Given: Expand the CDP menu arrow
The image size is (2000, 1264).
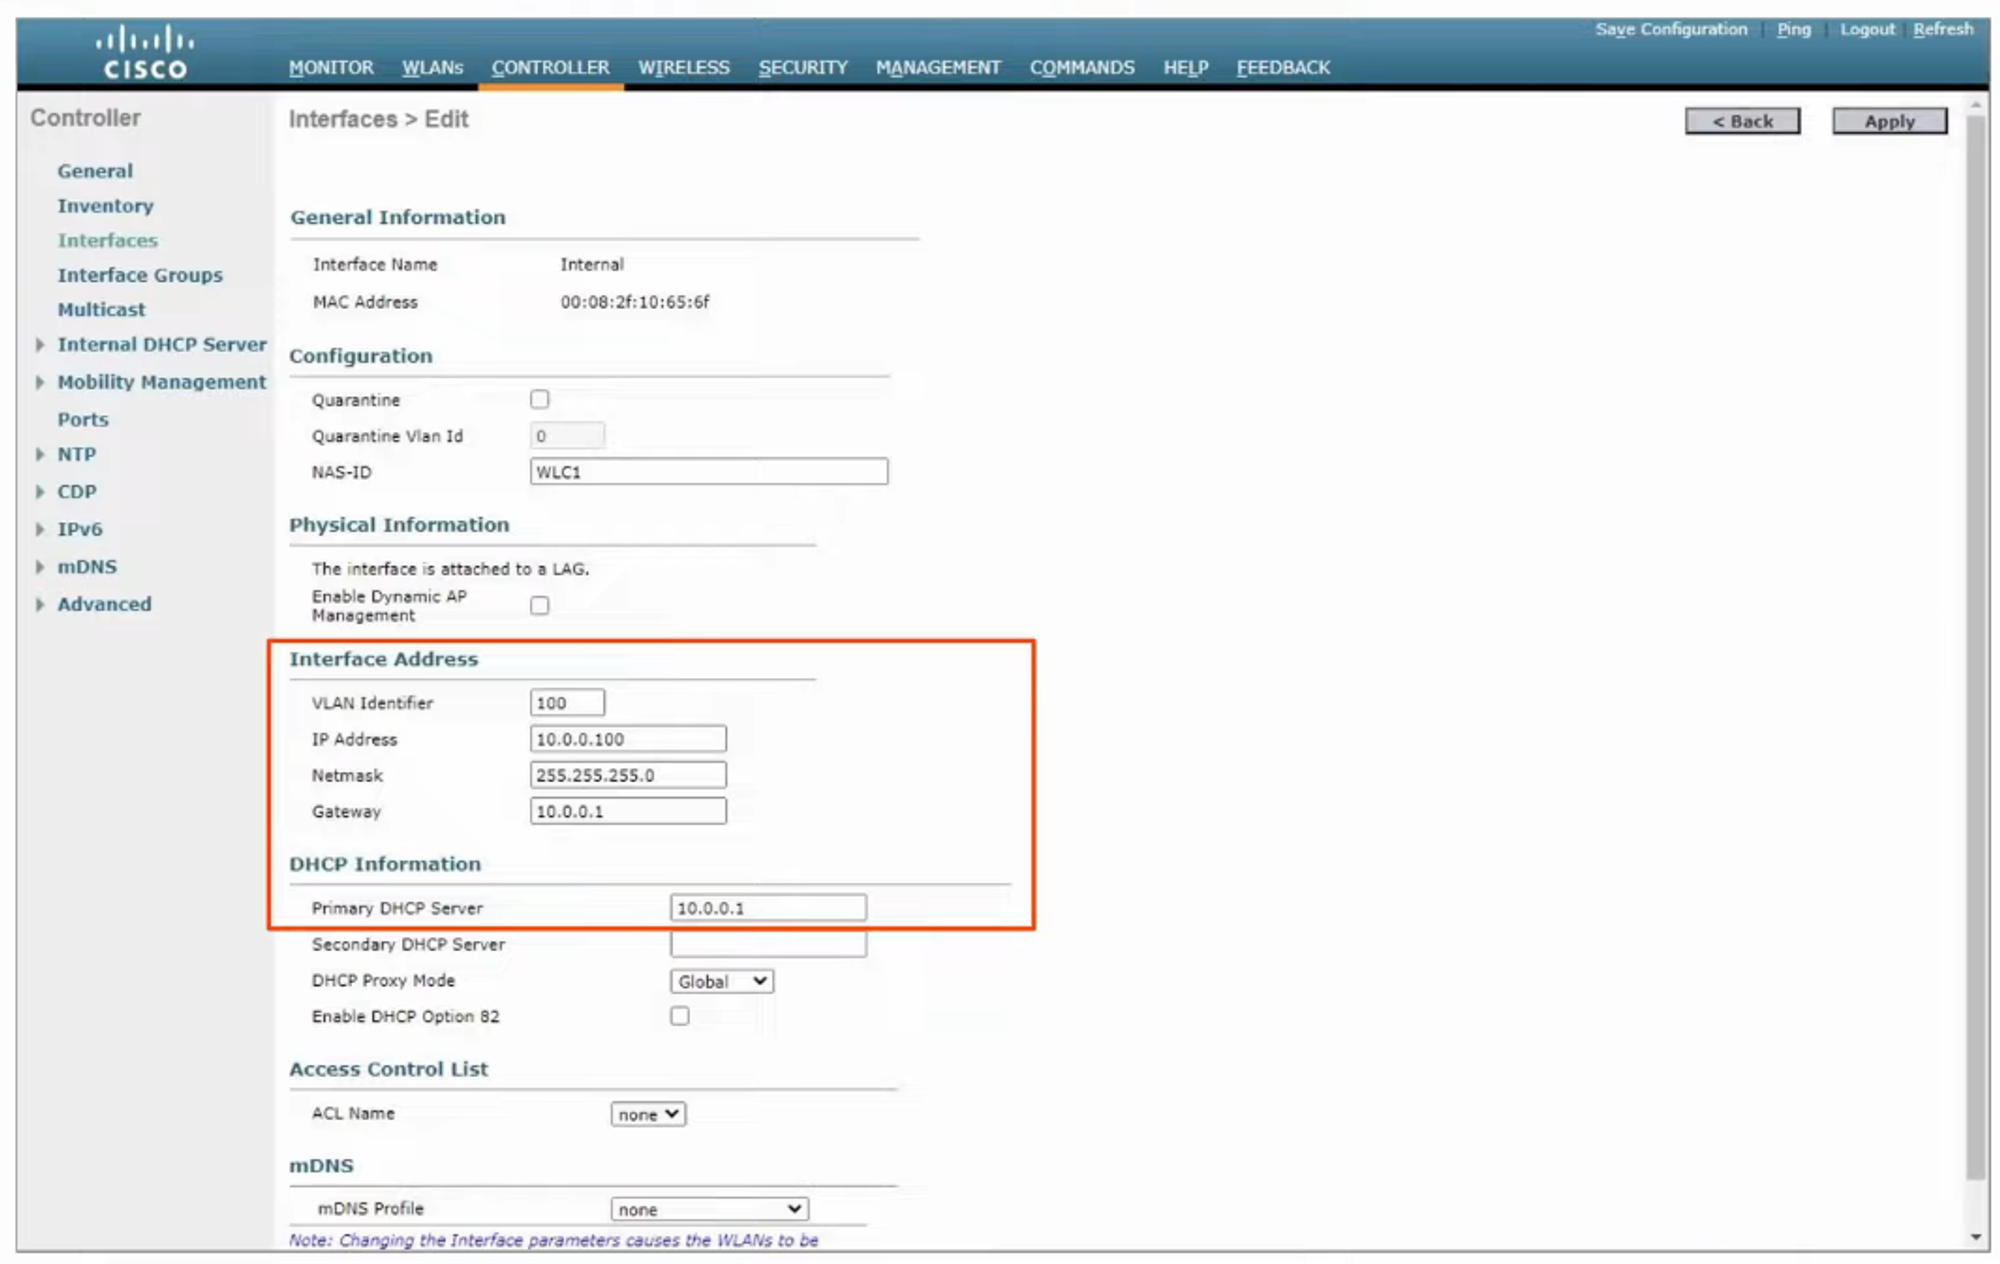Looking at the screenshot, I should click(x=40, y=492).
